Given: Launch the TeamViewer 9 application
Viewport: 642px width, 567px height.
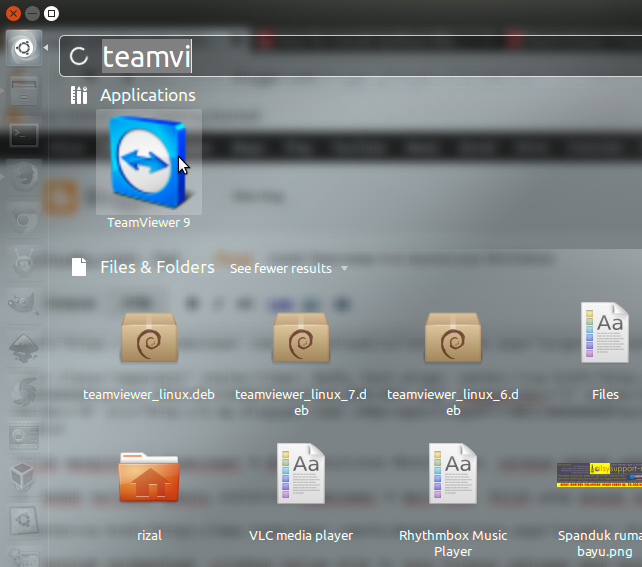Looking at the screenshot, I should pos(149,162).
